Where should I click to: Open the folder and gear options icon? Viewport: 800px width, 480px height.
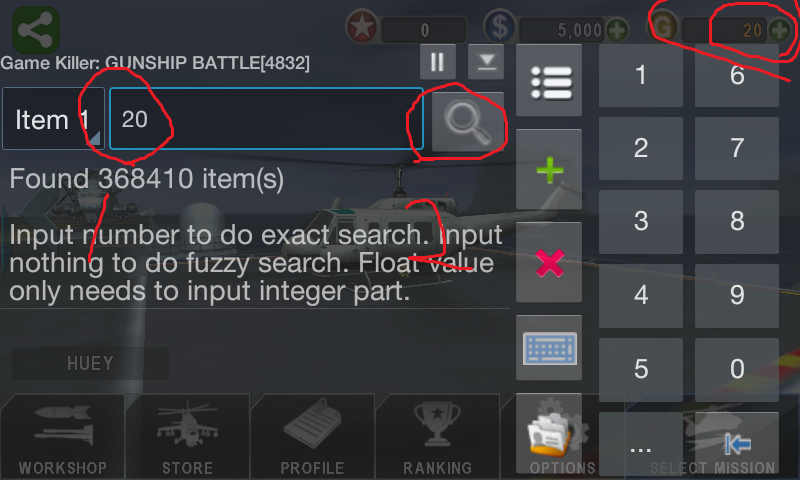(549, 434)
